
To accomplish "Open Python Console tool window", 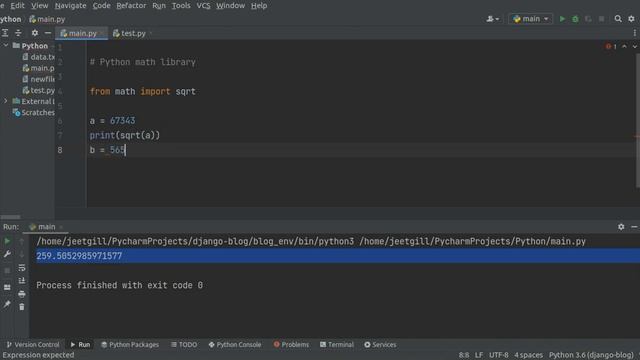I will pos(235,344).
